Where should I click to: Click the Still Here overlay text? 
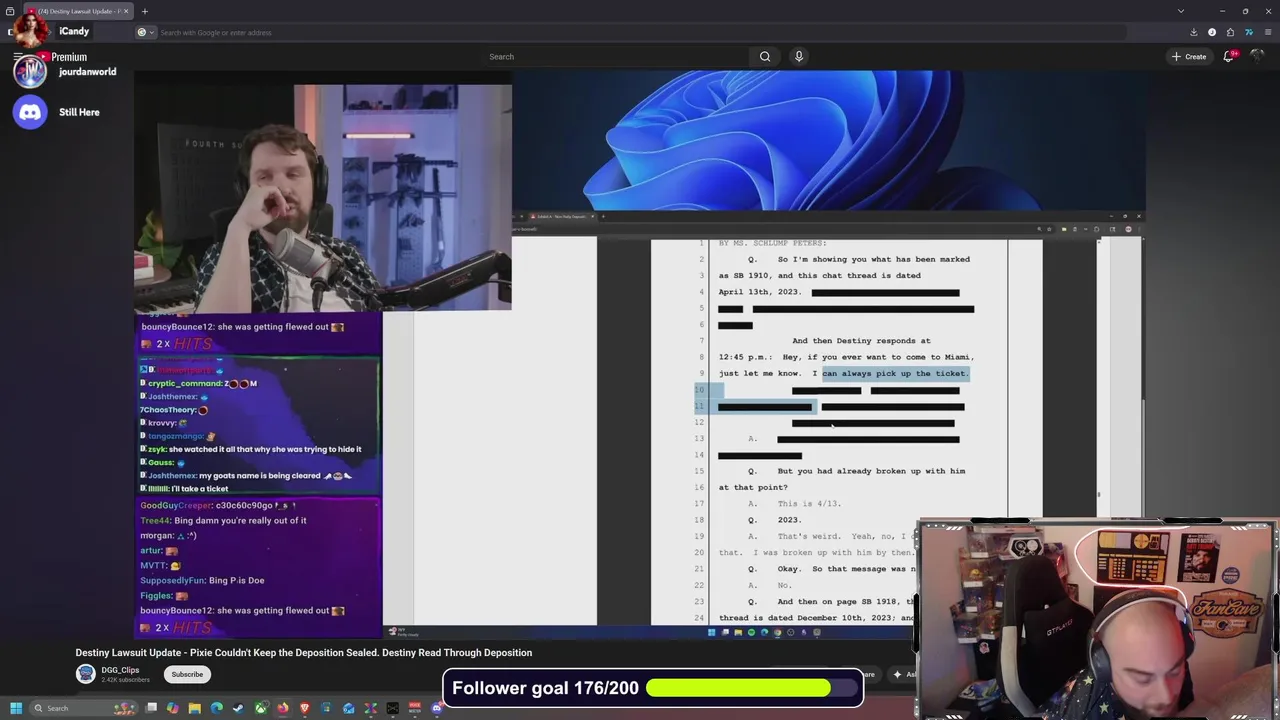[x=79, y=112]
